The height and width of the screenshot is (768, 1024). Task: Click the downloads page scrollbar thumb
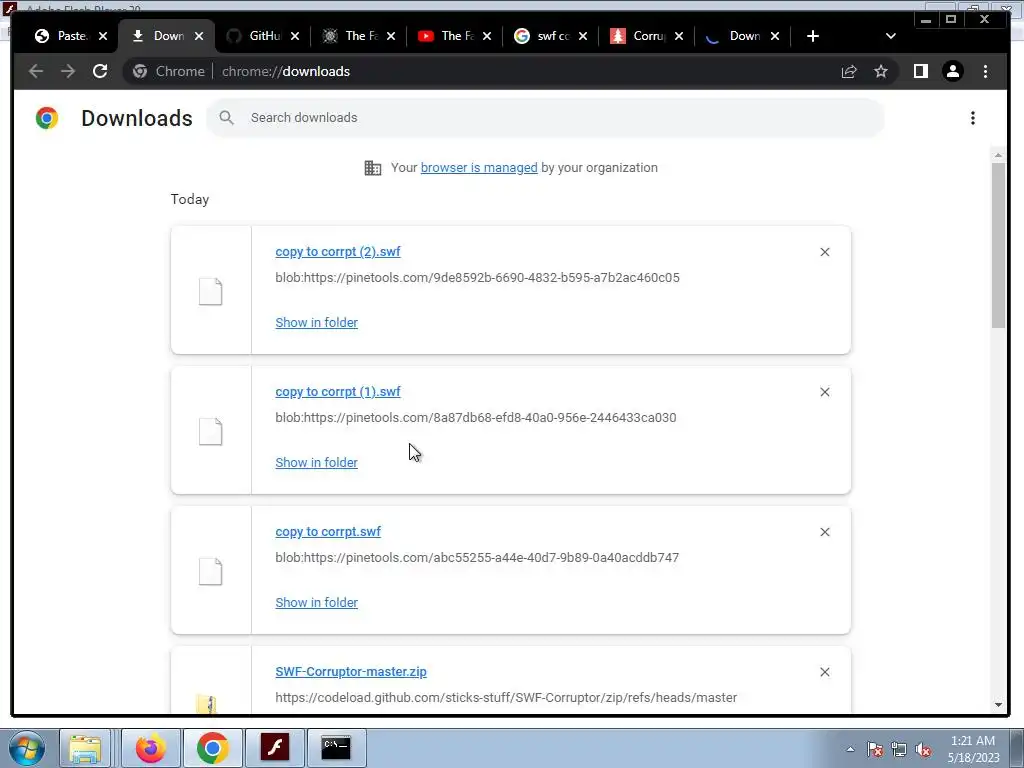click(998, 245)
